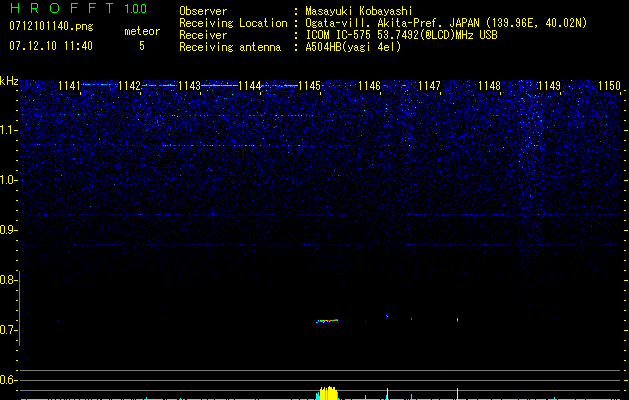629x400 pixels.
Task: Click the 1144 time marker
Action: [250, 86]
